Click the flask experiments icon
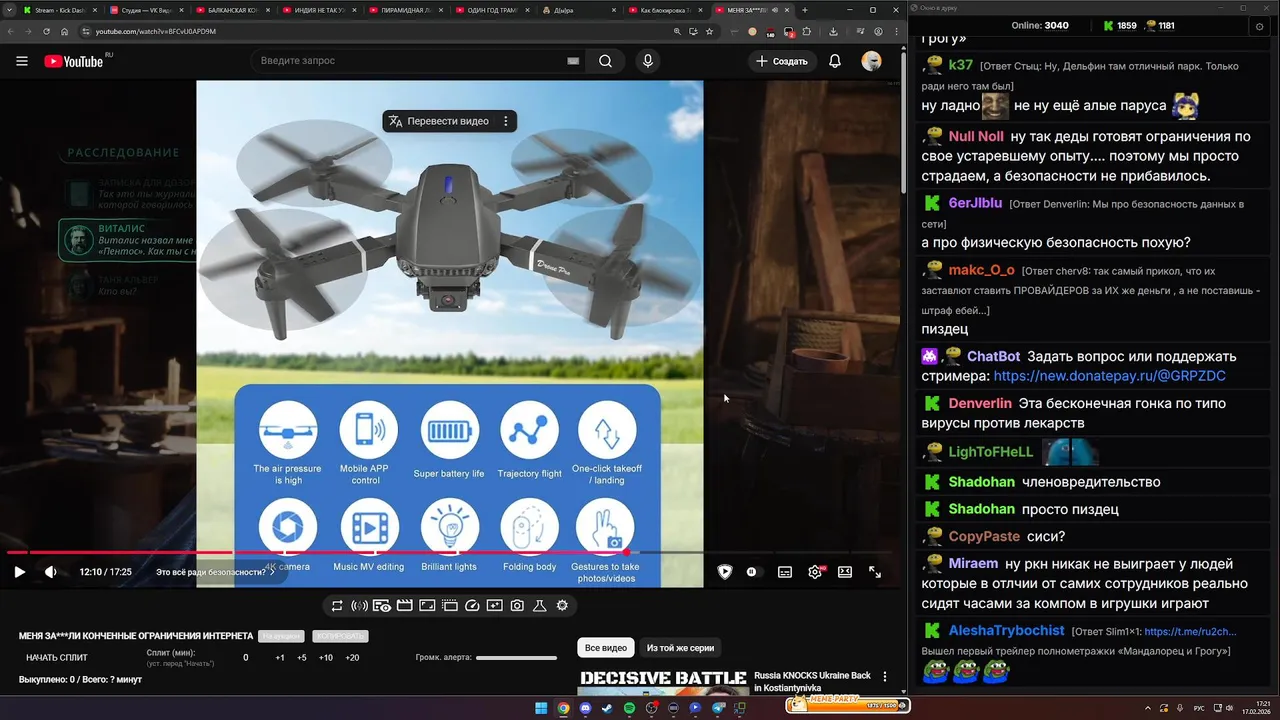The image size is (1280, 720). coord(540,605)
